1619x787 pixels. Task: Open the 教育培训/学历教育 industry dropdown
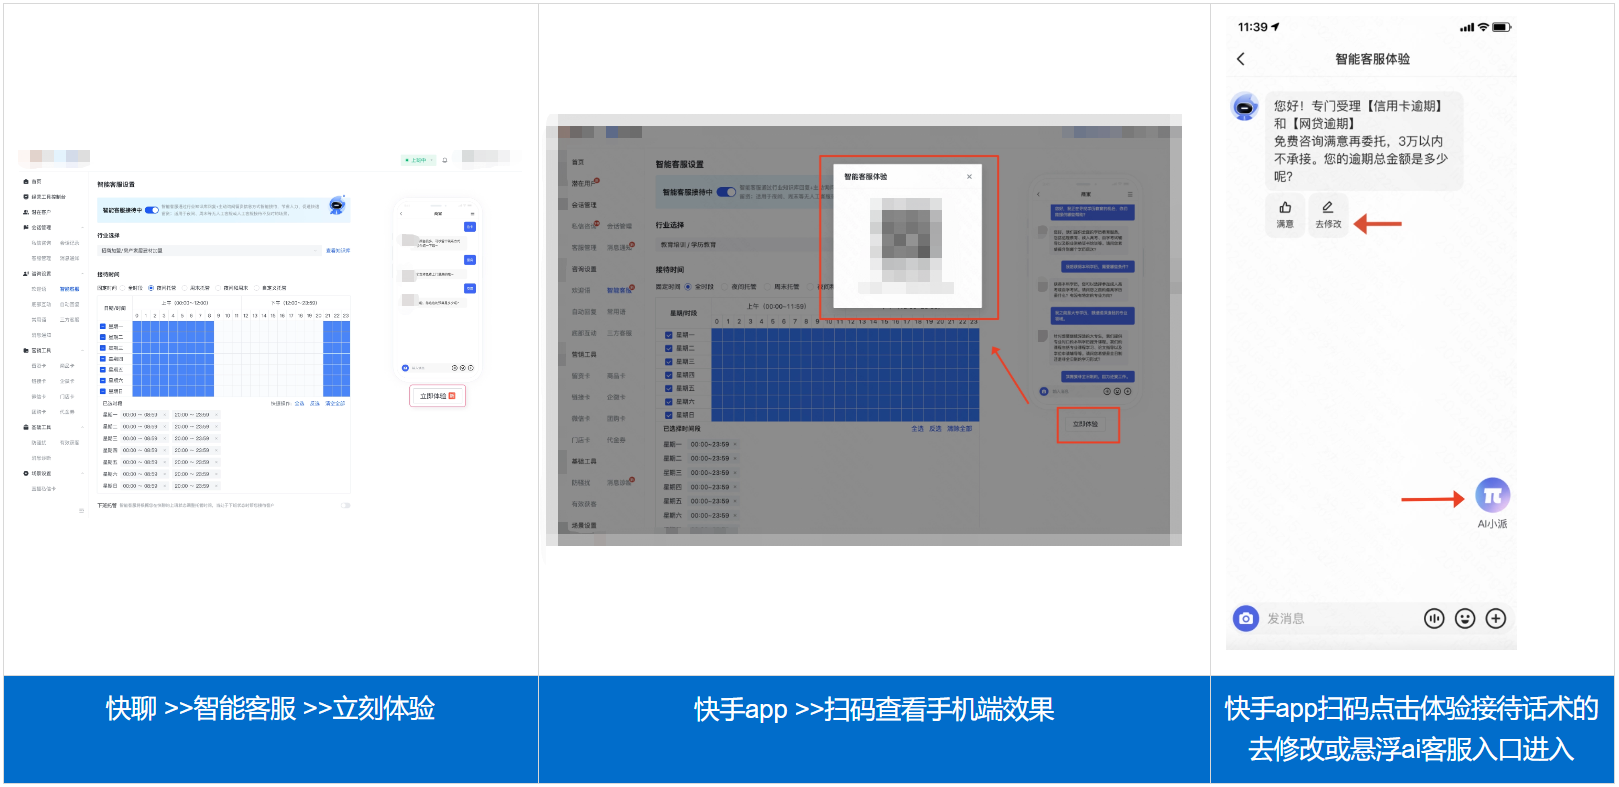(x=742, y=245)
